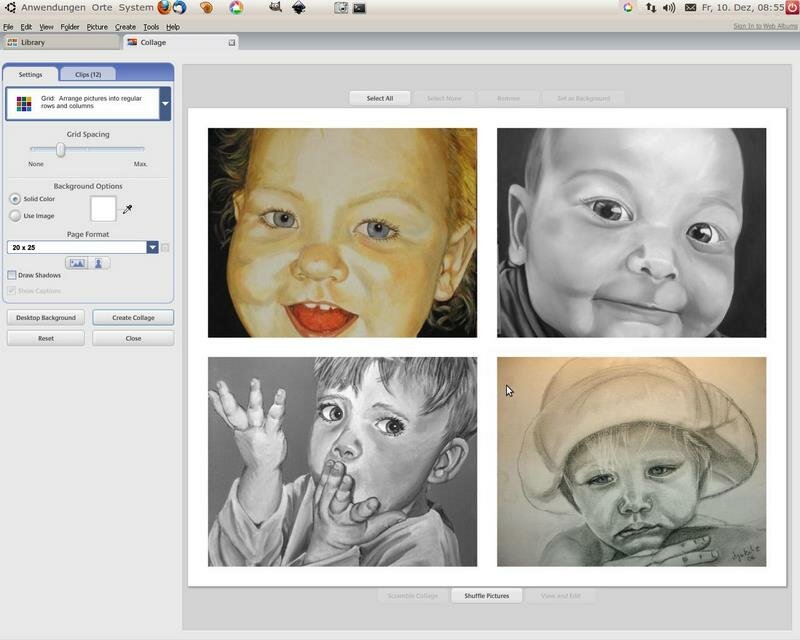The height and width of the screenshot is (640, 800).
Task: Click the Reset button
Action: tap(46, 338)
